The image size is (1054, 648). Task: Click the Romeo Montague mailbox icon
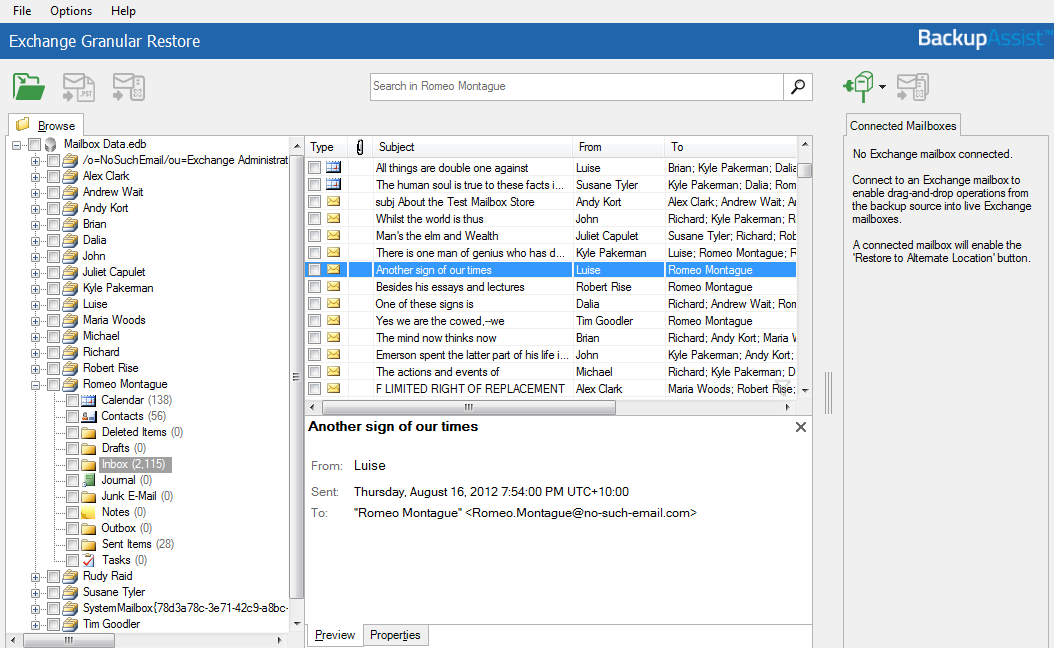71,384
